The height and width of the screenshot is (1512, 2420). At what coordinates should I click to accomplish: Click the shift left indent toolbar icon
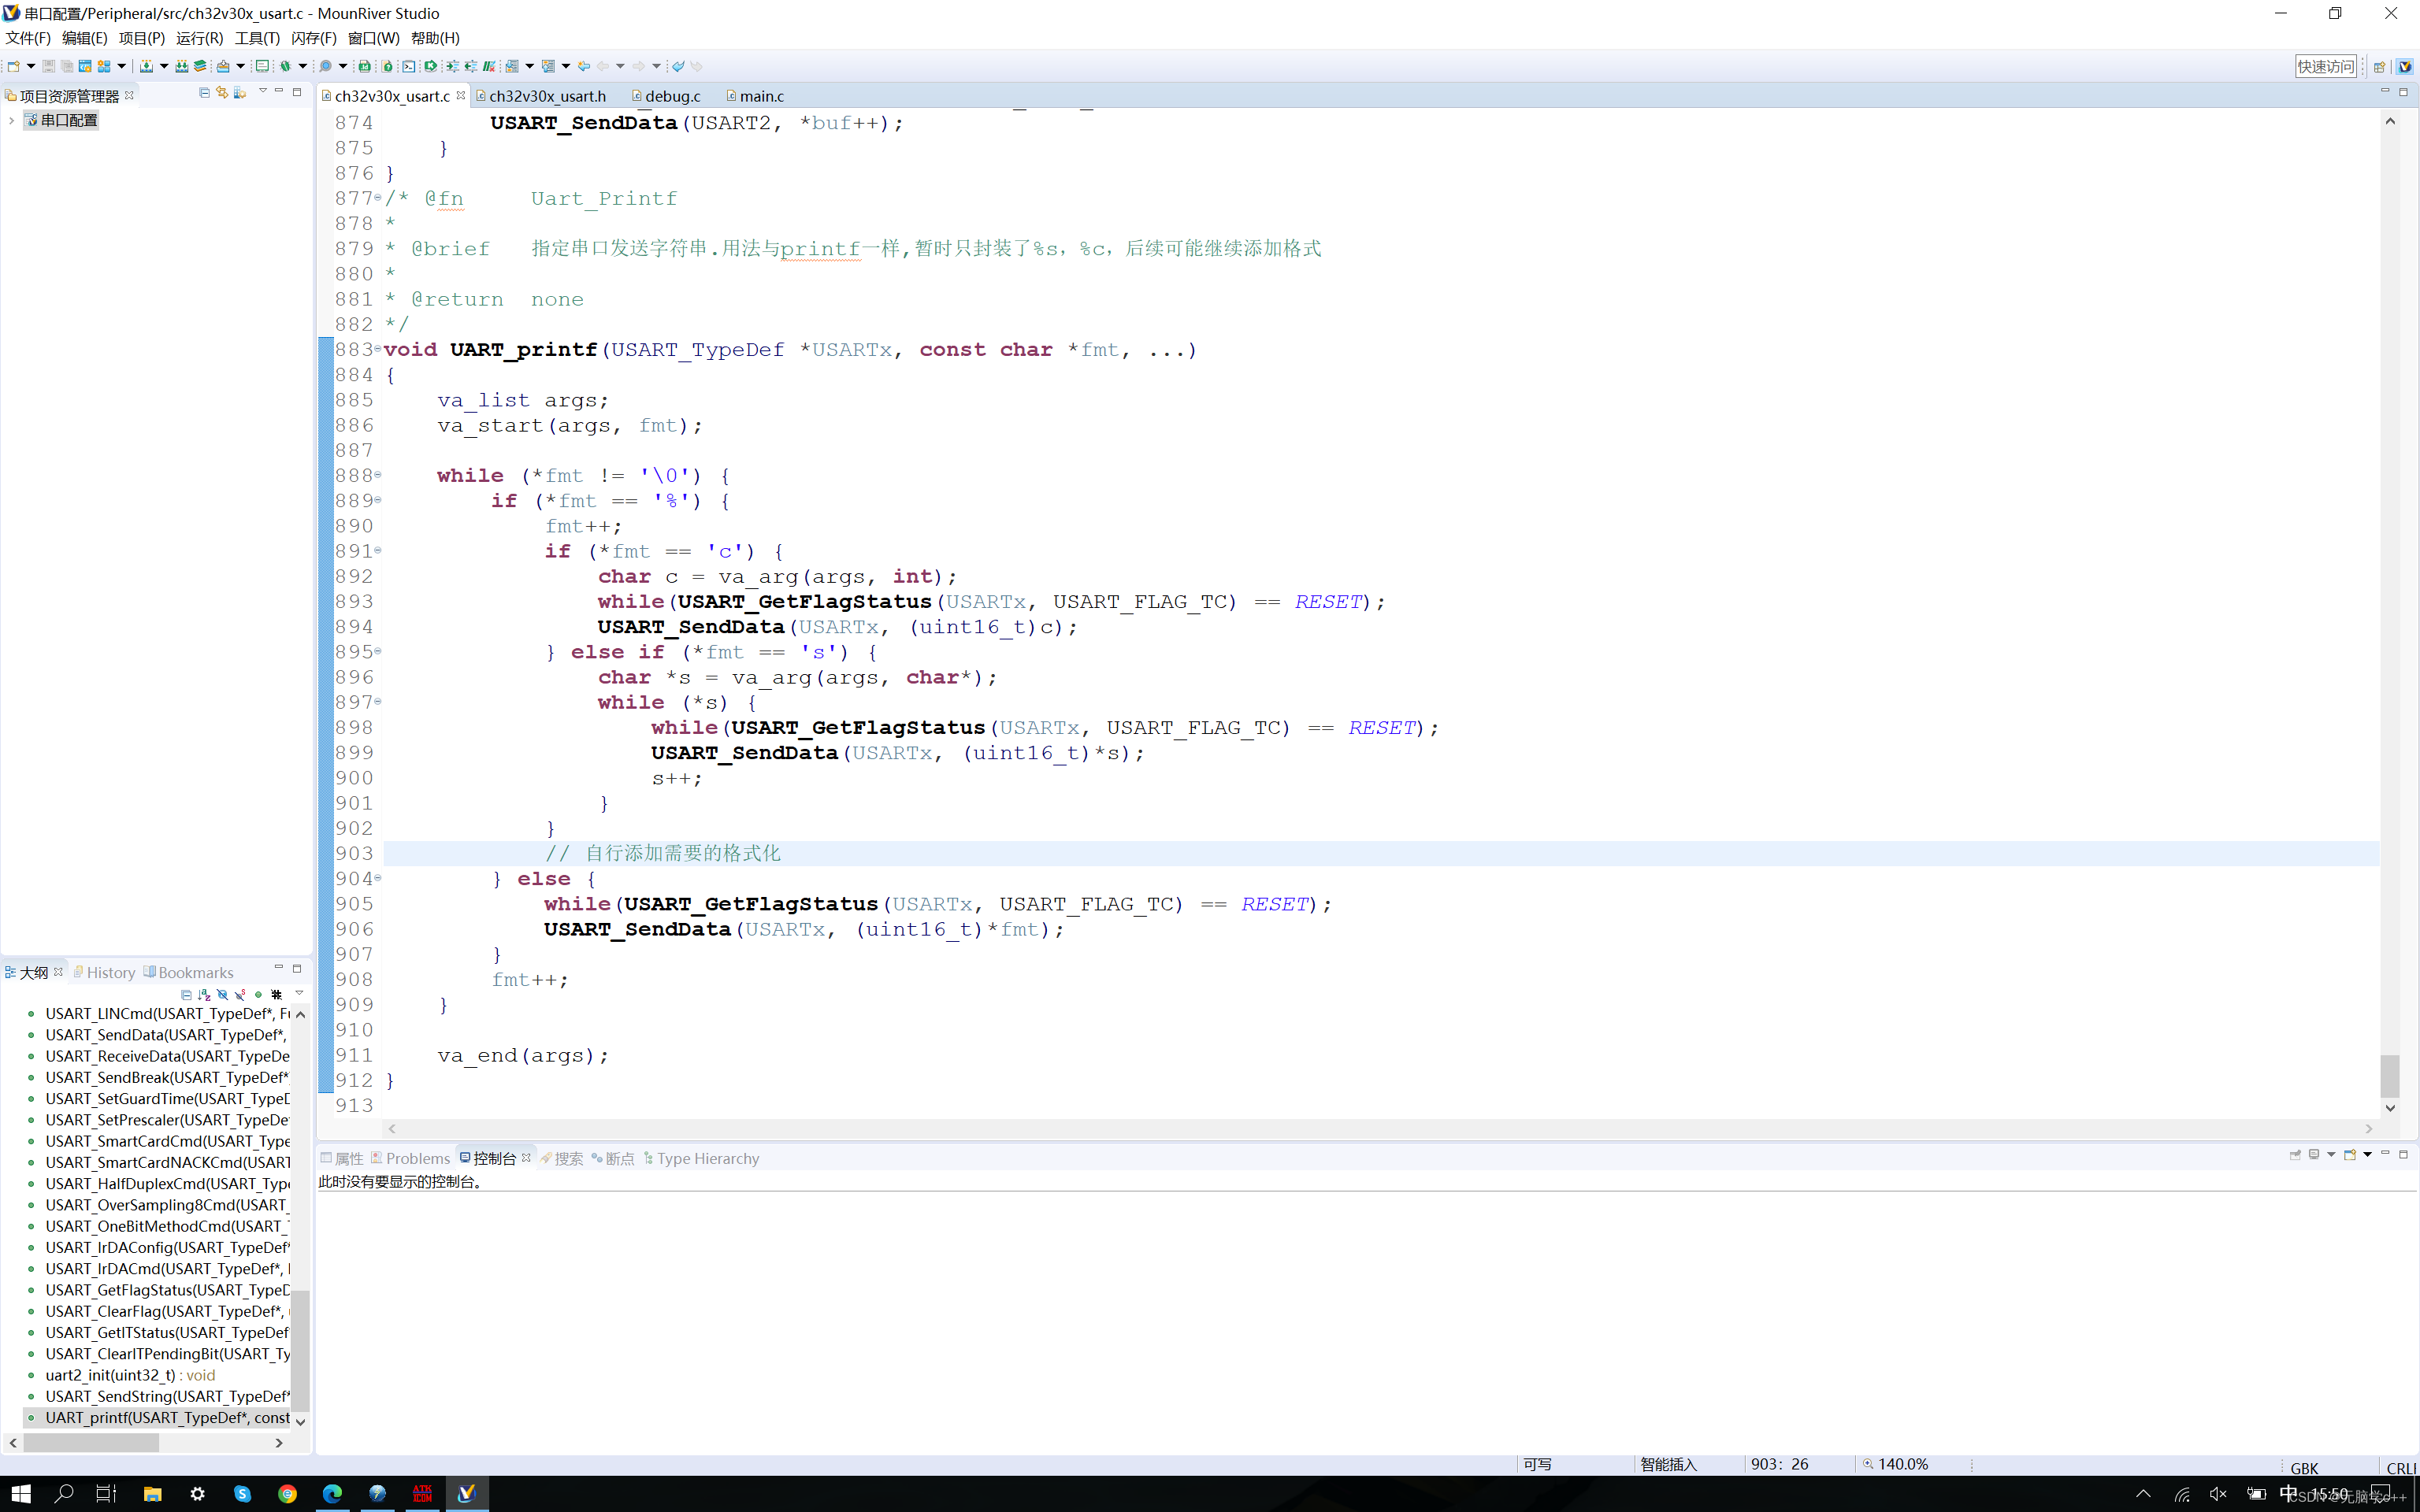(471, 66)
